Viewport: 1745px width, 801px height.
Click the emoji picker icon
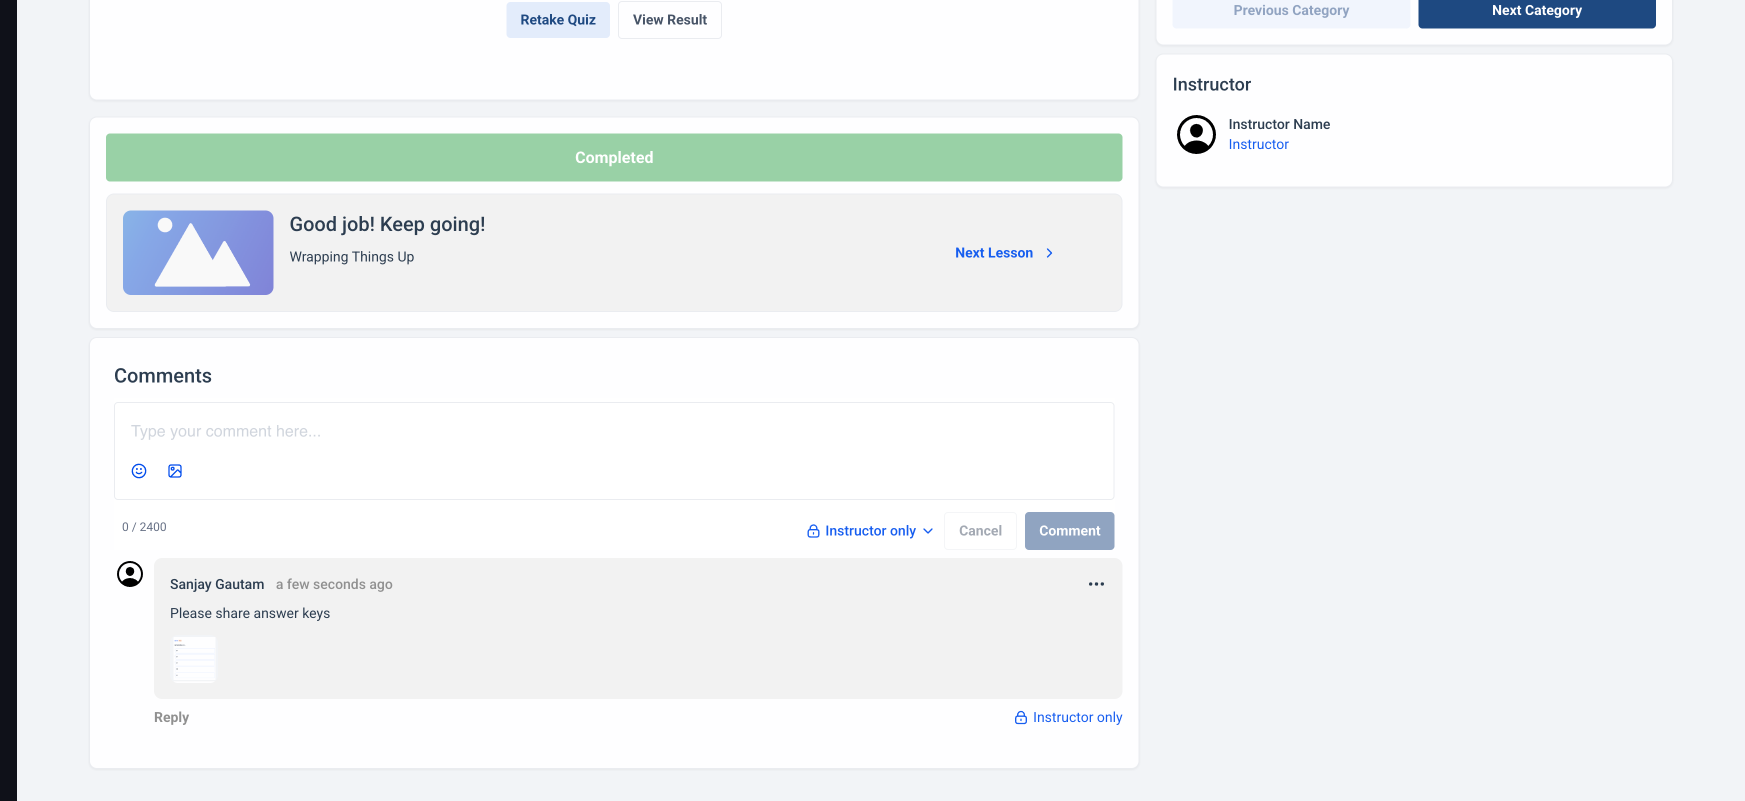pyautogui.click(x=139, y=471)
